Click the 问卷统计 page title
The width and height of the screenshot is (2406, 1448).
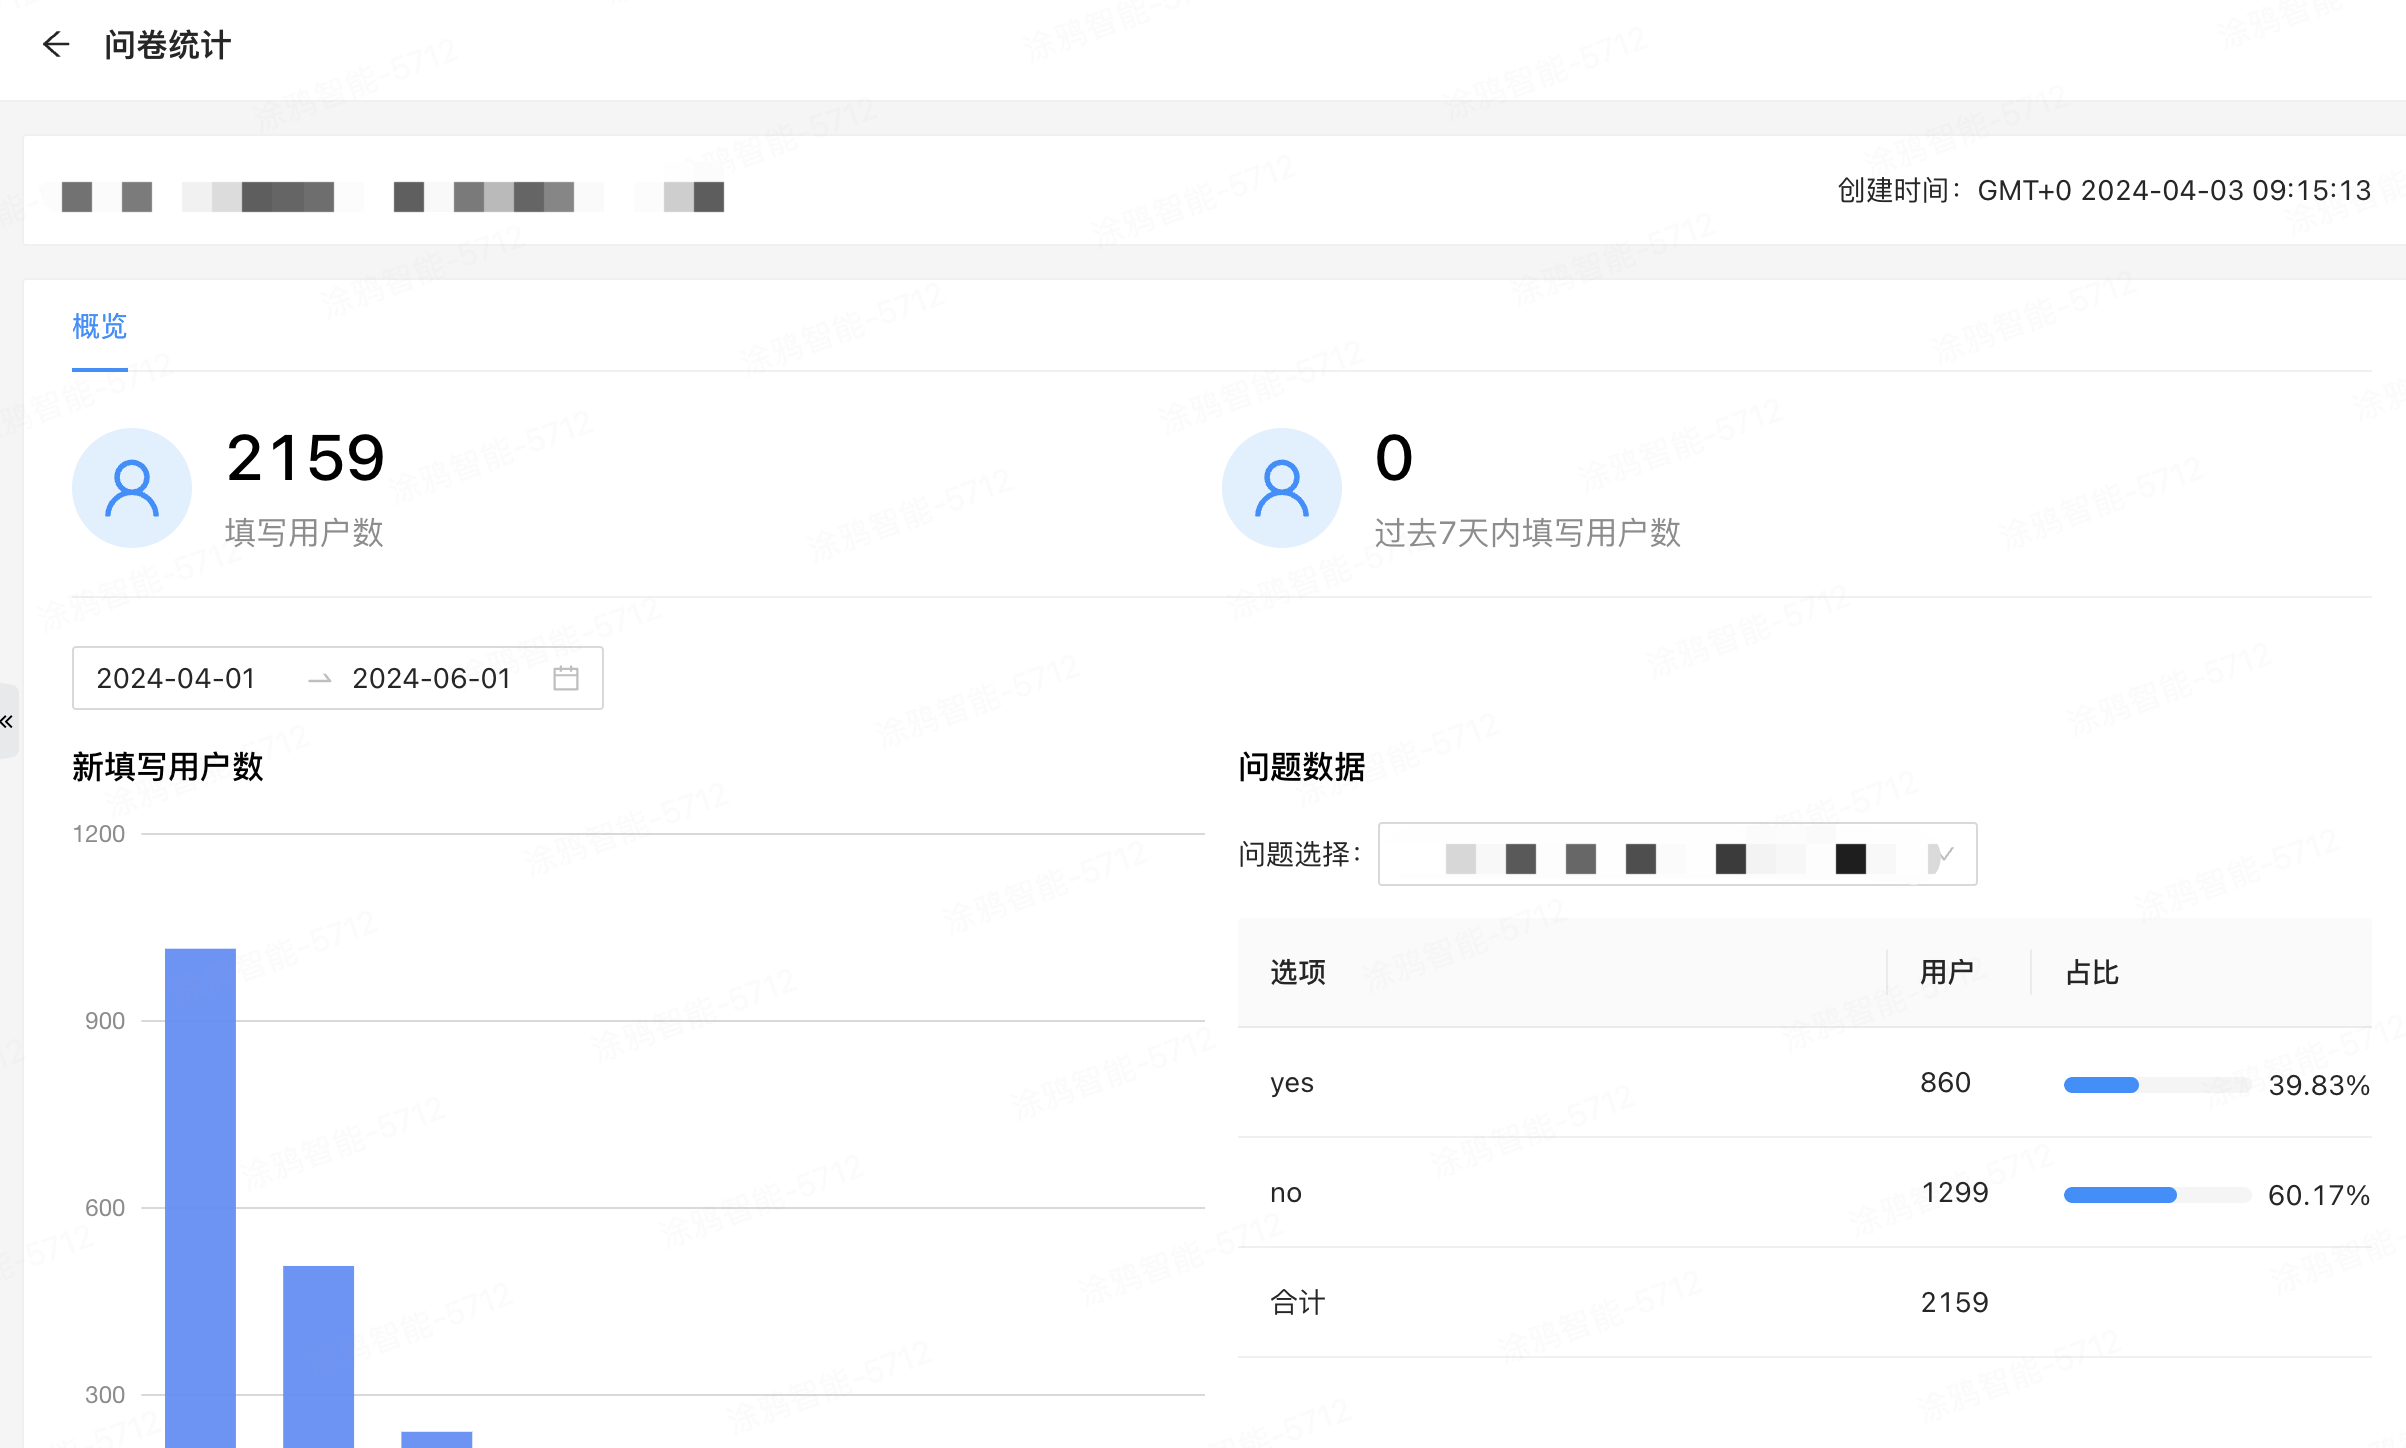click(168, 45)
